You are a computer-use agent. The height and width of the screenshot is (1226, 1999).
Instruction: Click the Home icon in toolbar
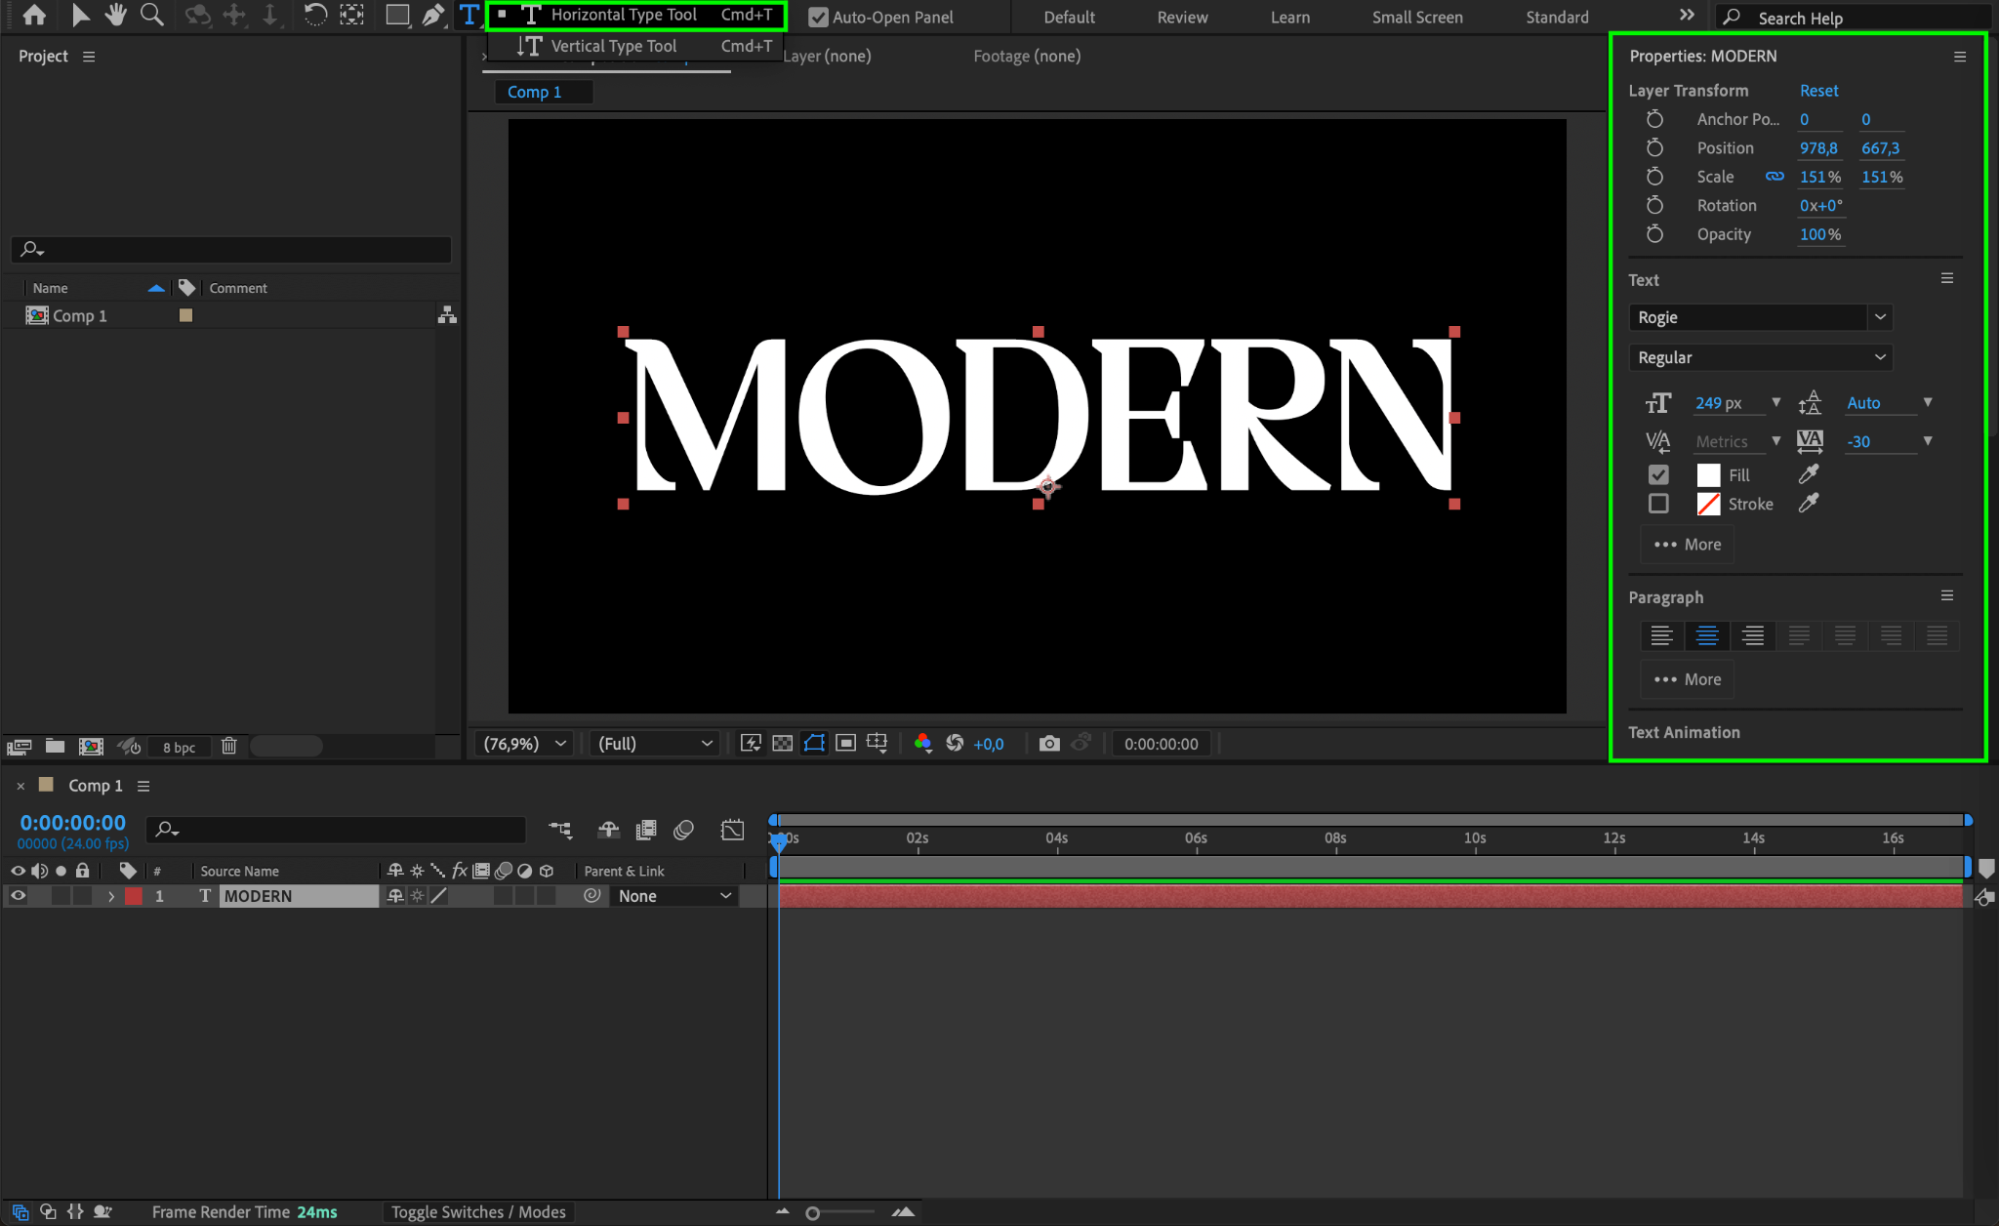pos(34,15)
